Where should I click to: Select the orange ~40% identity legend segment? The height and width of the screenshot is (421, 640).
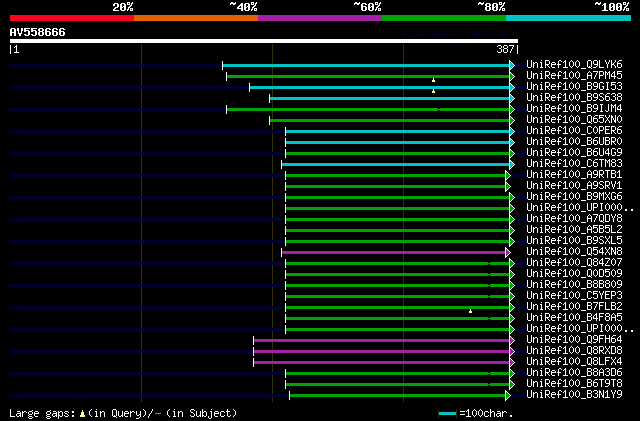(196, 18)
